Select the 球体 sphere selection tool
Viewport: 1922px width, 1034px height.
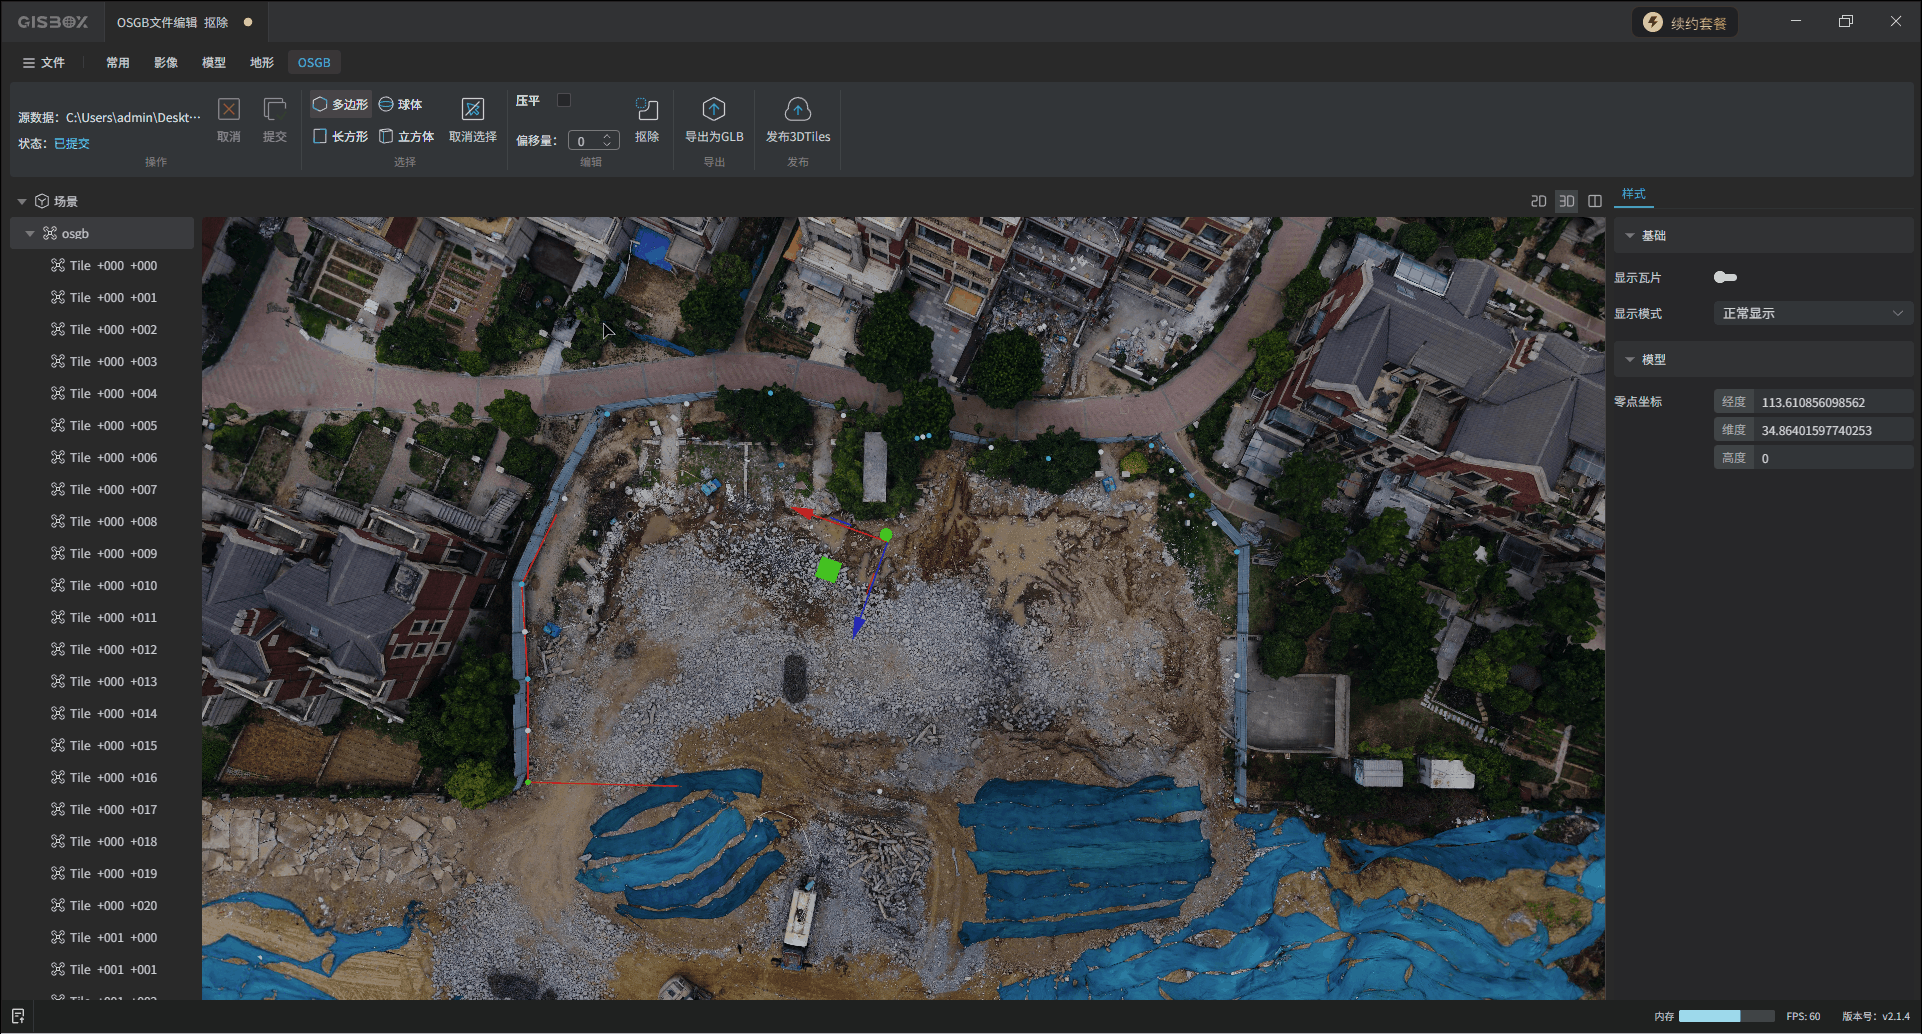click(400, 104)
